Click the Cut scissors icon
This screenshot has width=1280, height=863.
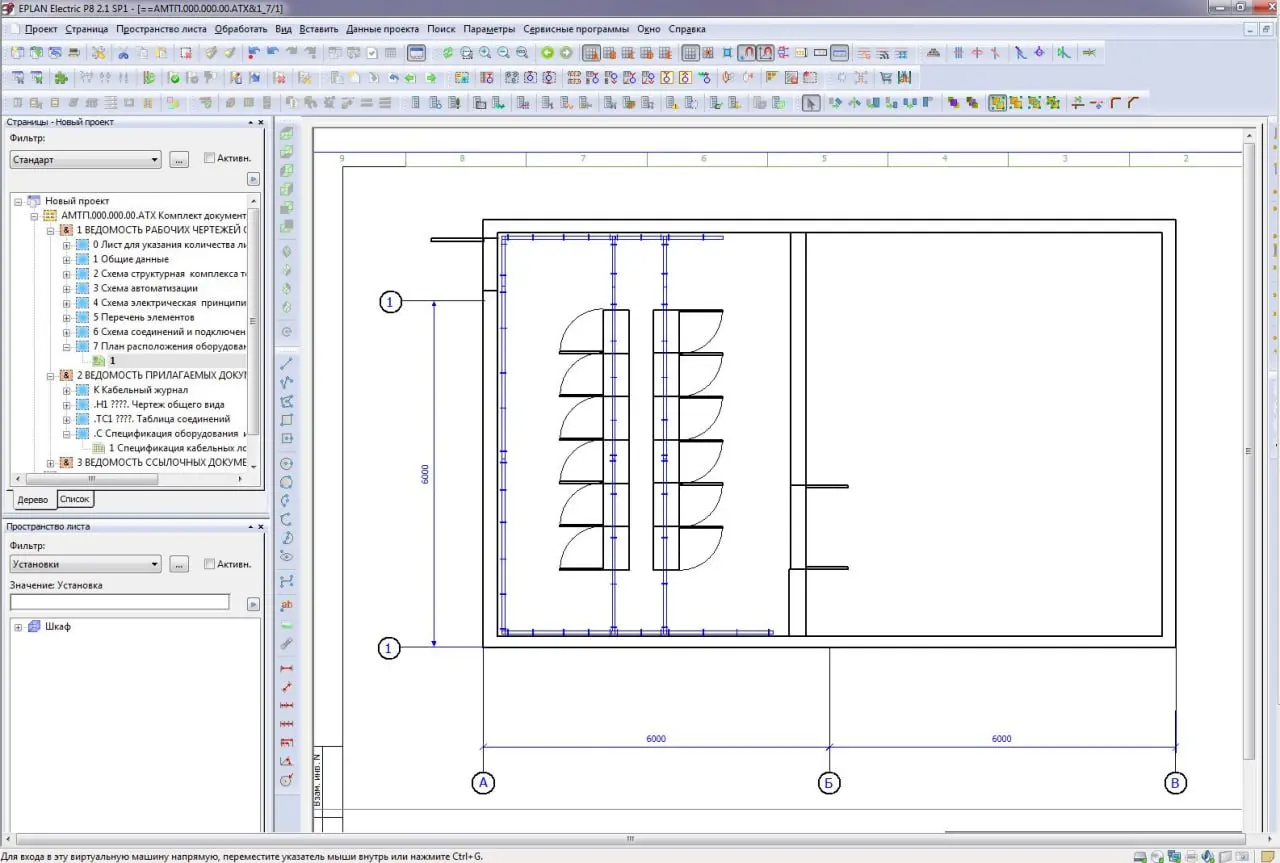point(122,53)
